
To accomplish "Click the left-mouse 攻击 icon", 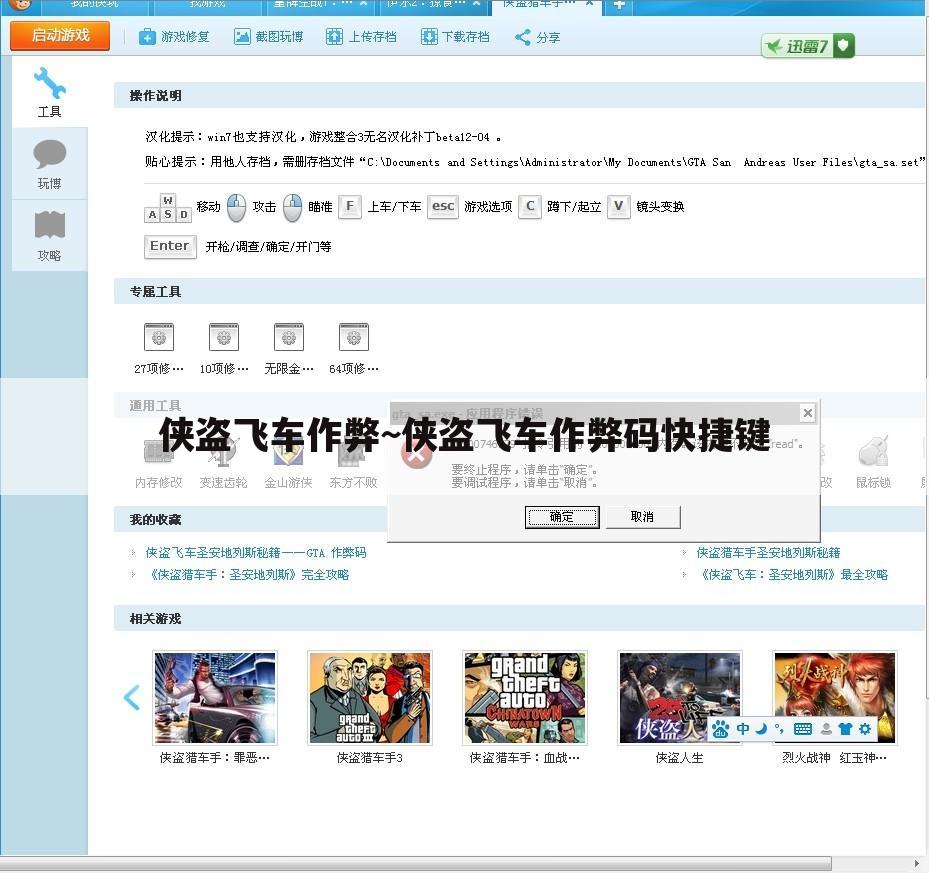I will tap(236, 207).
